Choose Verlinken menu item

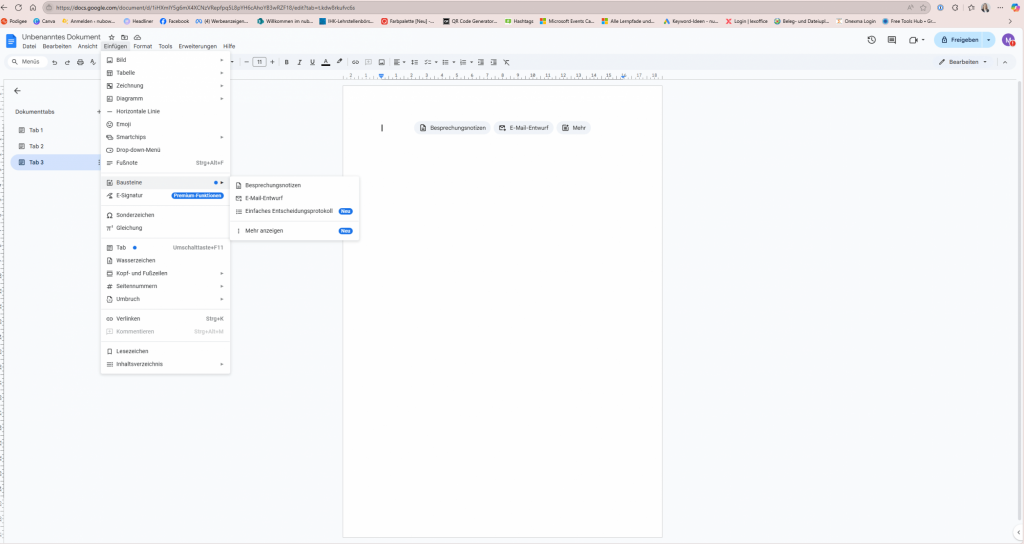coord(165,319)
